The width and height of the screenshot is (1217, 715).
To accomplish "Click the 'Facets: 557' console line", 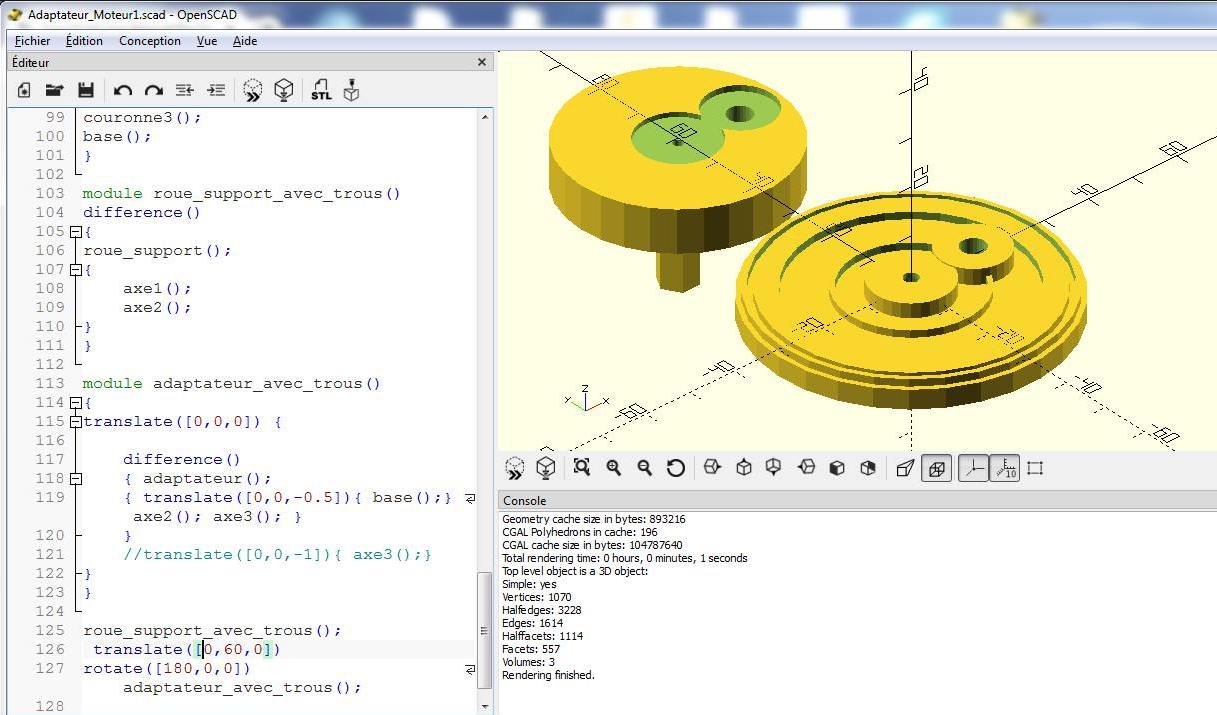I will tap(531, 649).
